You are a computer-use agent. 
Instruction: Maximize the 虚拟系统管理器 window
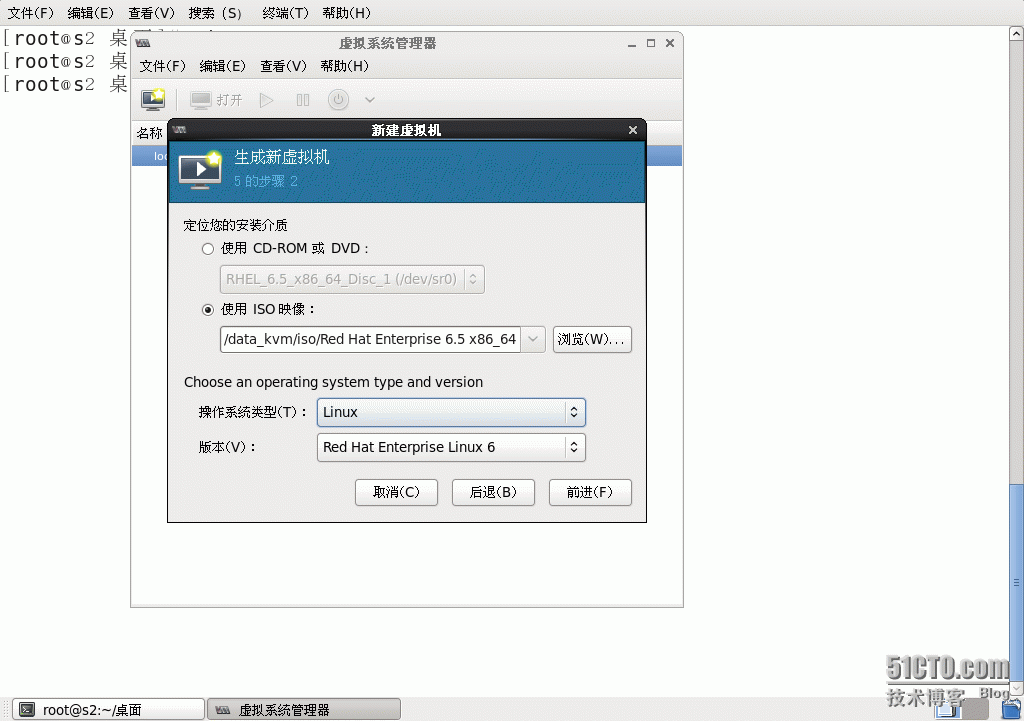pos(650,43)
